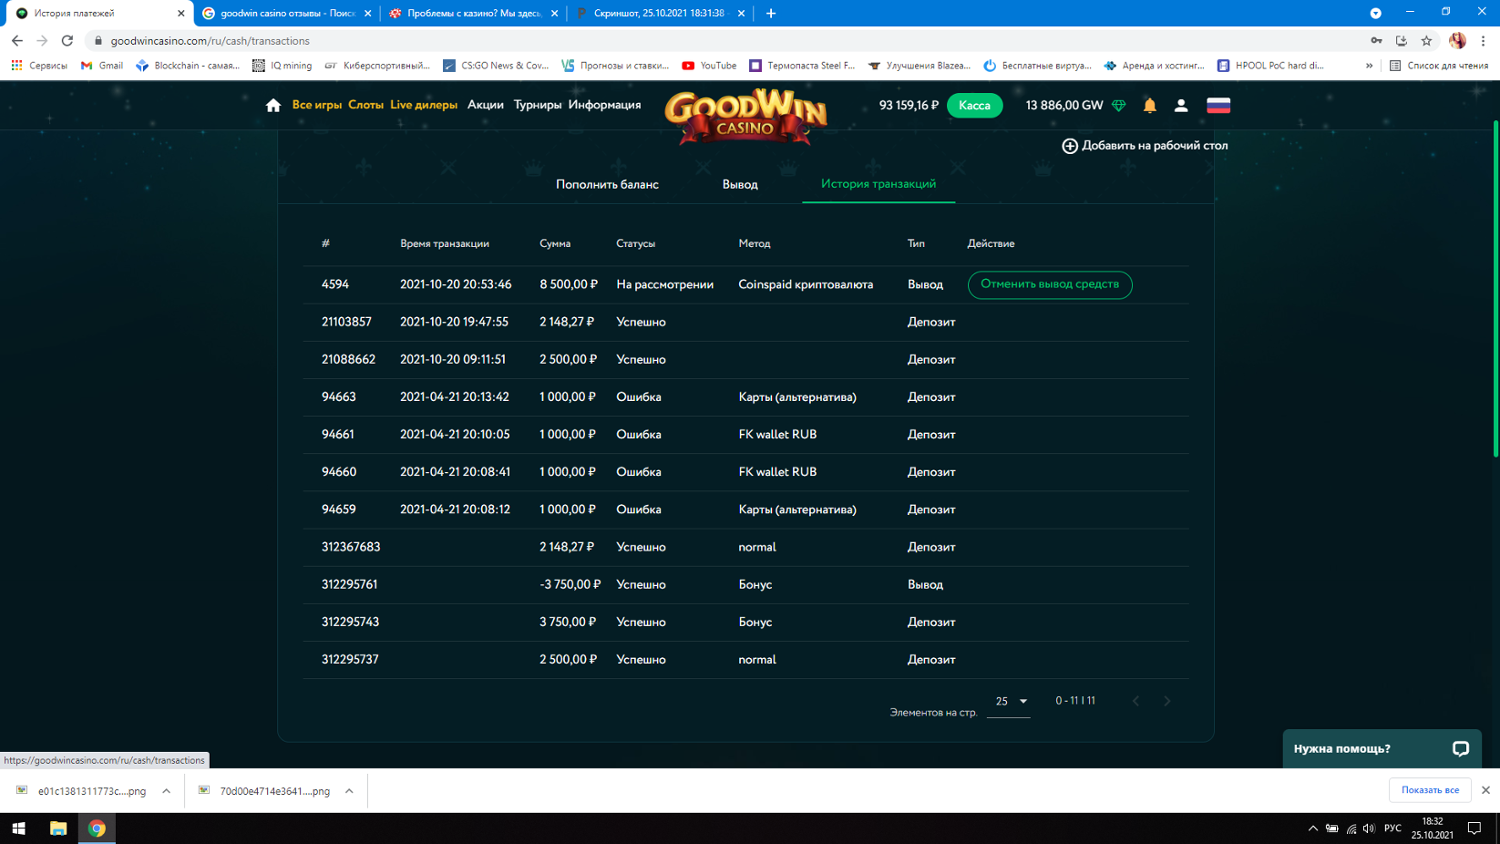
Task: Expand menu for e01c1381311773c png download
Action: click(166, 791)
